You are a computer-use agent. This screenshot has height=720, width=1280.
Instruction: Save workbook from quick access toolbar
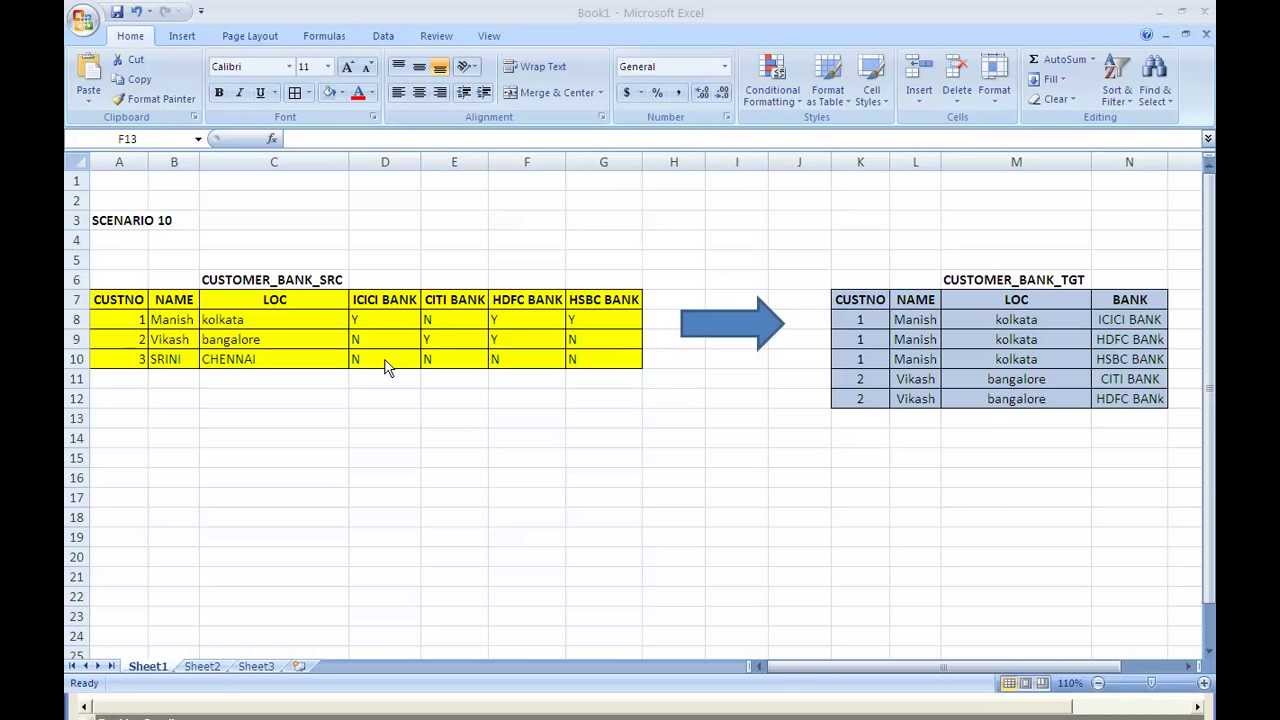tap(117, 12)
